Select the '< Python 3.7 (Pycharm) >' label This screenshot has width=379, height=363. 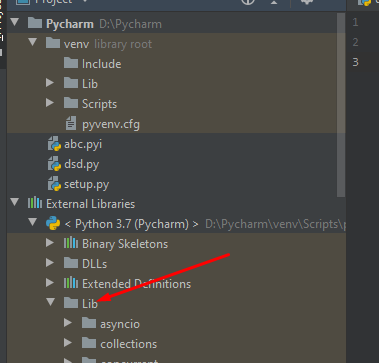coord(132,224)
